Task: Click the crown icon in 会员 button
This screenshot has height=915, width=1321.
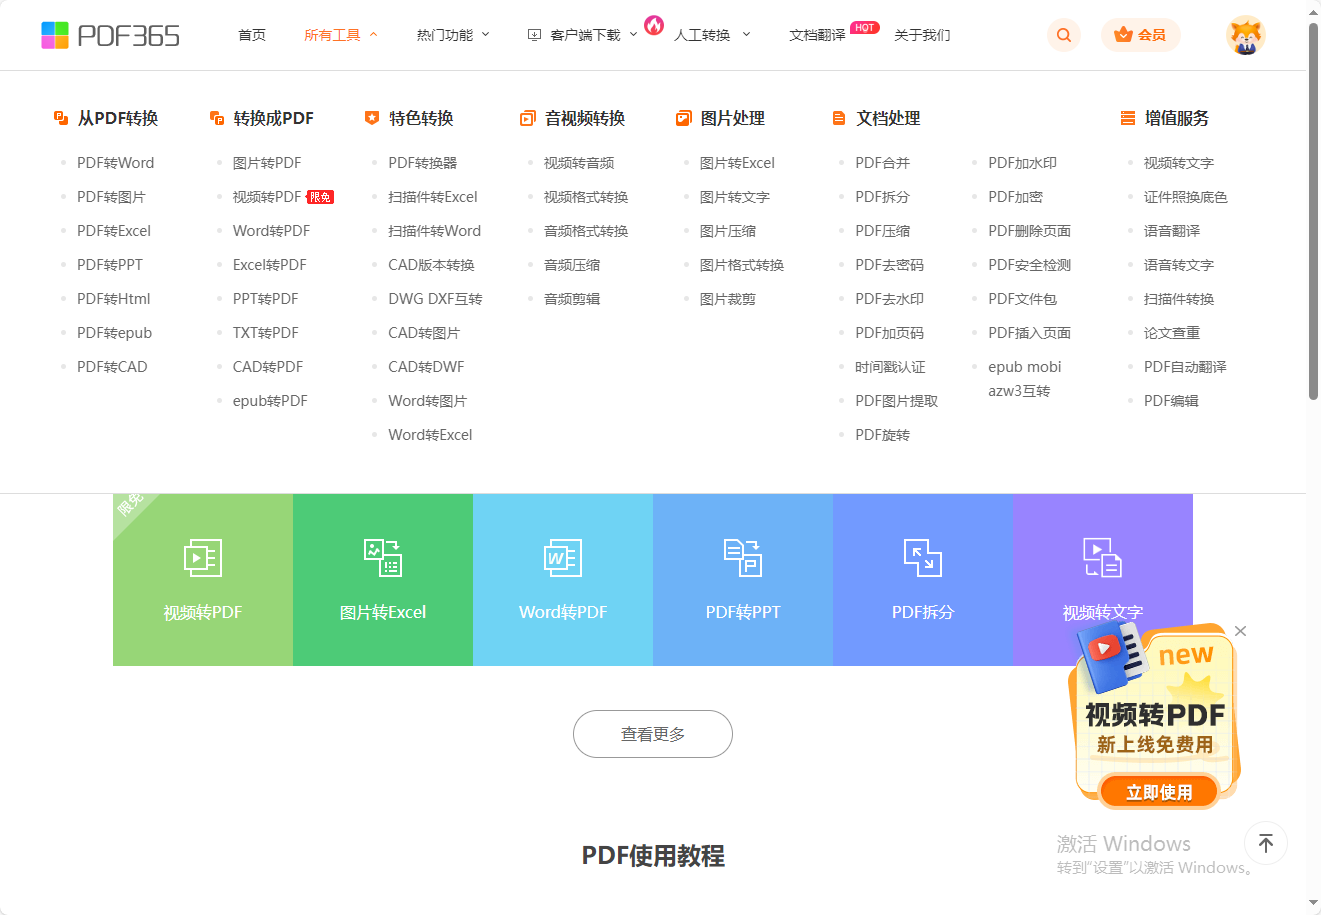Action: [x=1124, y=35]
